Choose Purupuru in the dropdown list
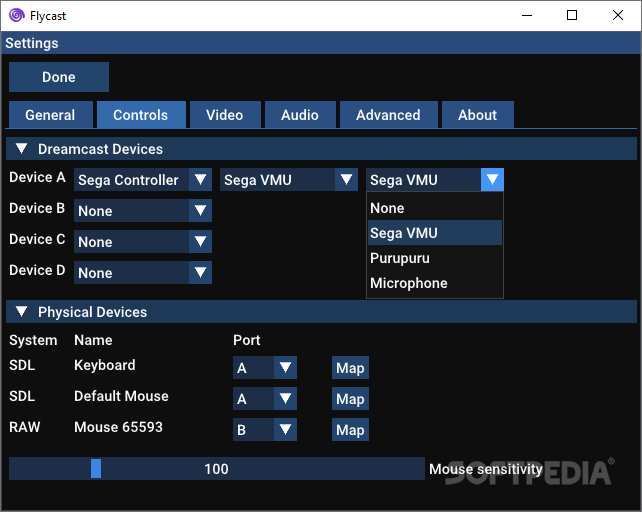 click(435, 258)
